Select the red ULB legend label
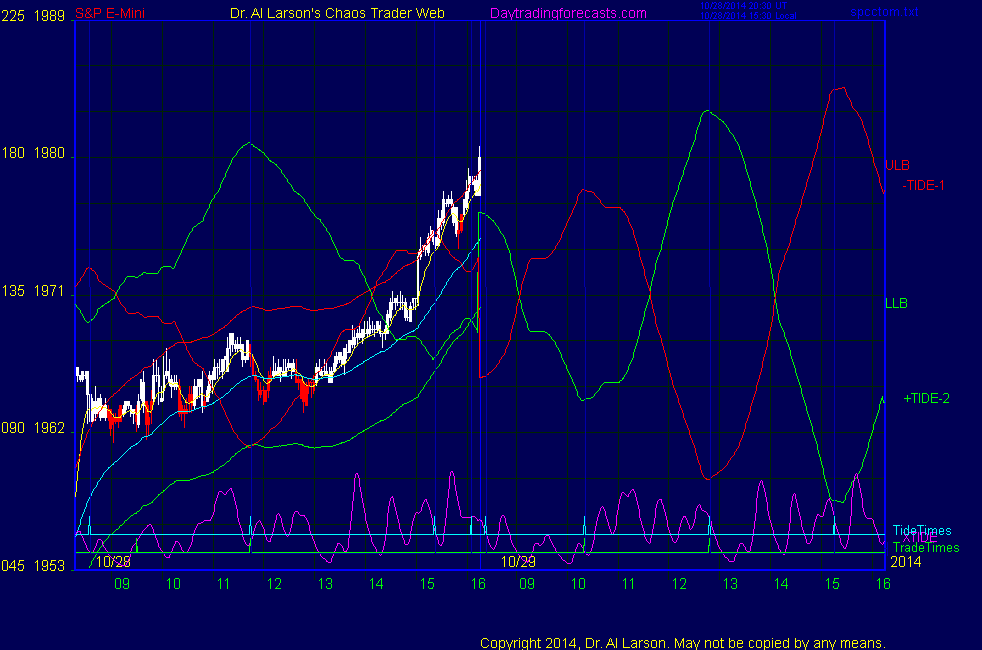The image size is (982, 650). point(897,165)
